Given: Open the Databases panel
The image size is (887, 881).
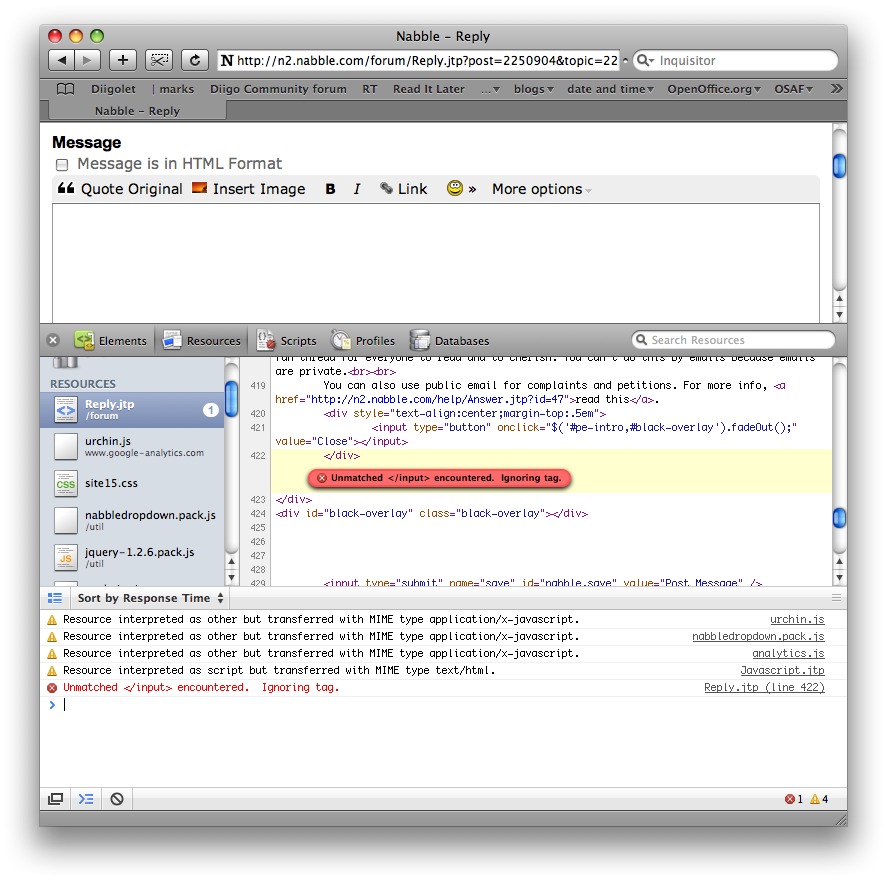Looking at the screenshot, I should [x=449, y=340].
